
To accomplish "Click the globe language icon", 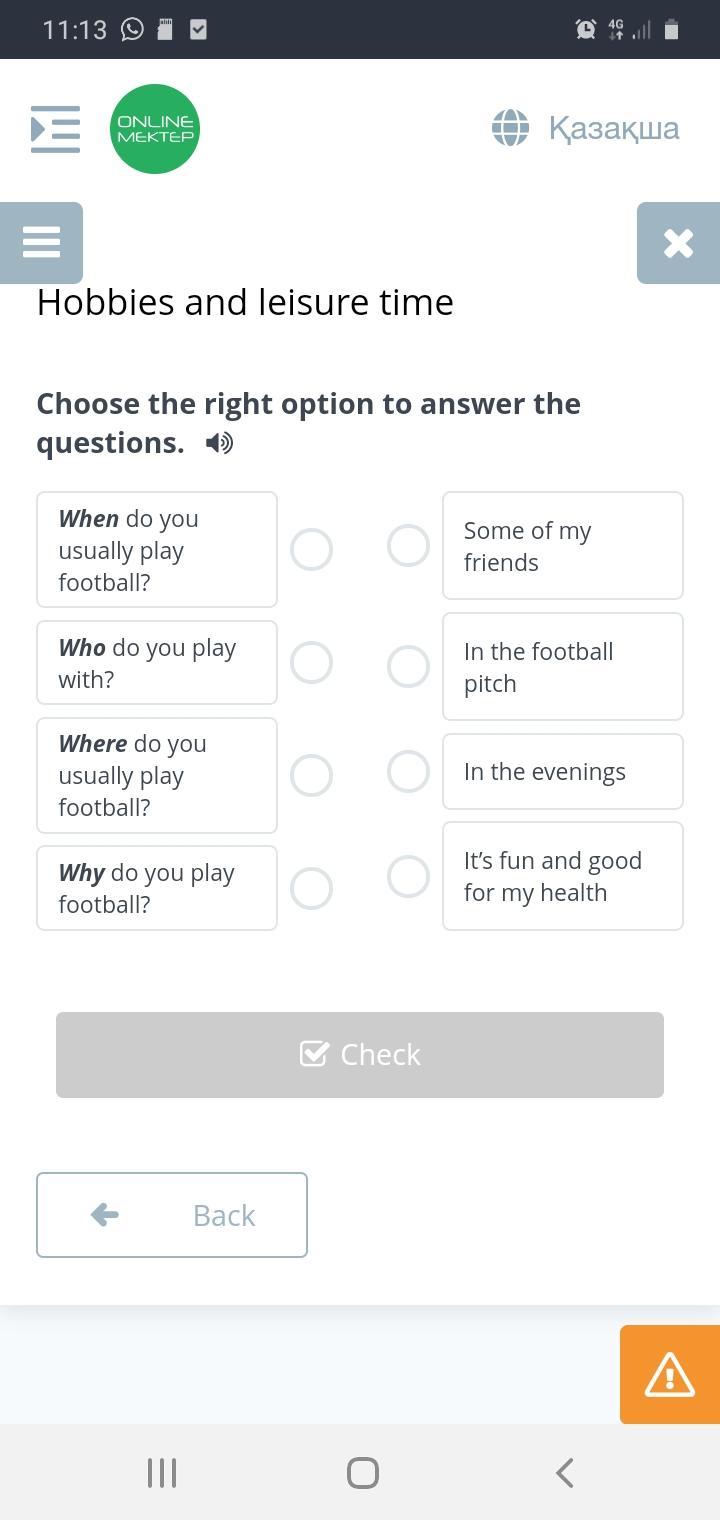I will (x=510, y=128).
